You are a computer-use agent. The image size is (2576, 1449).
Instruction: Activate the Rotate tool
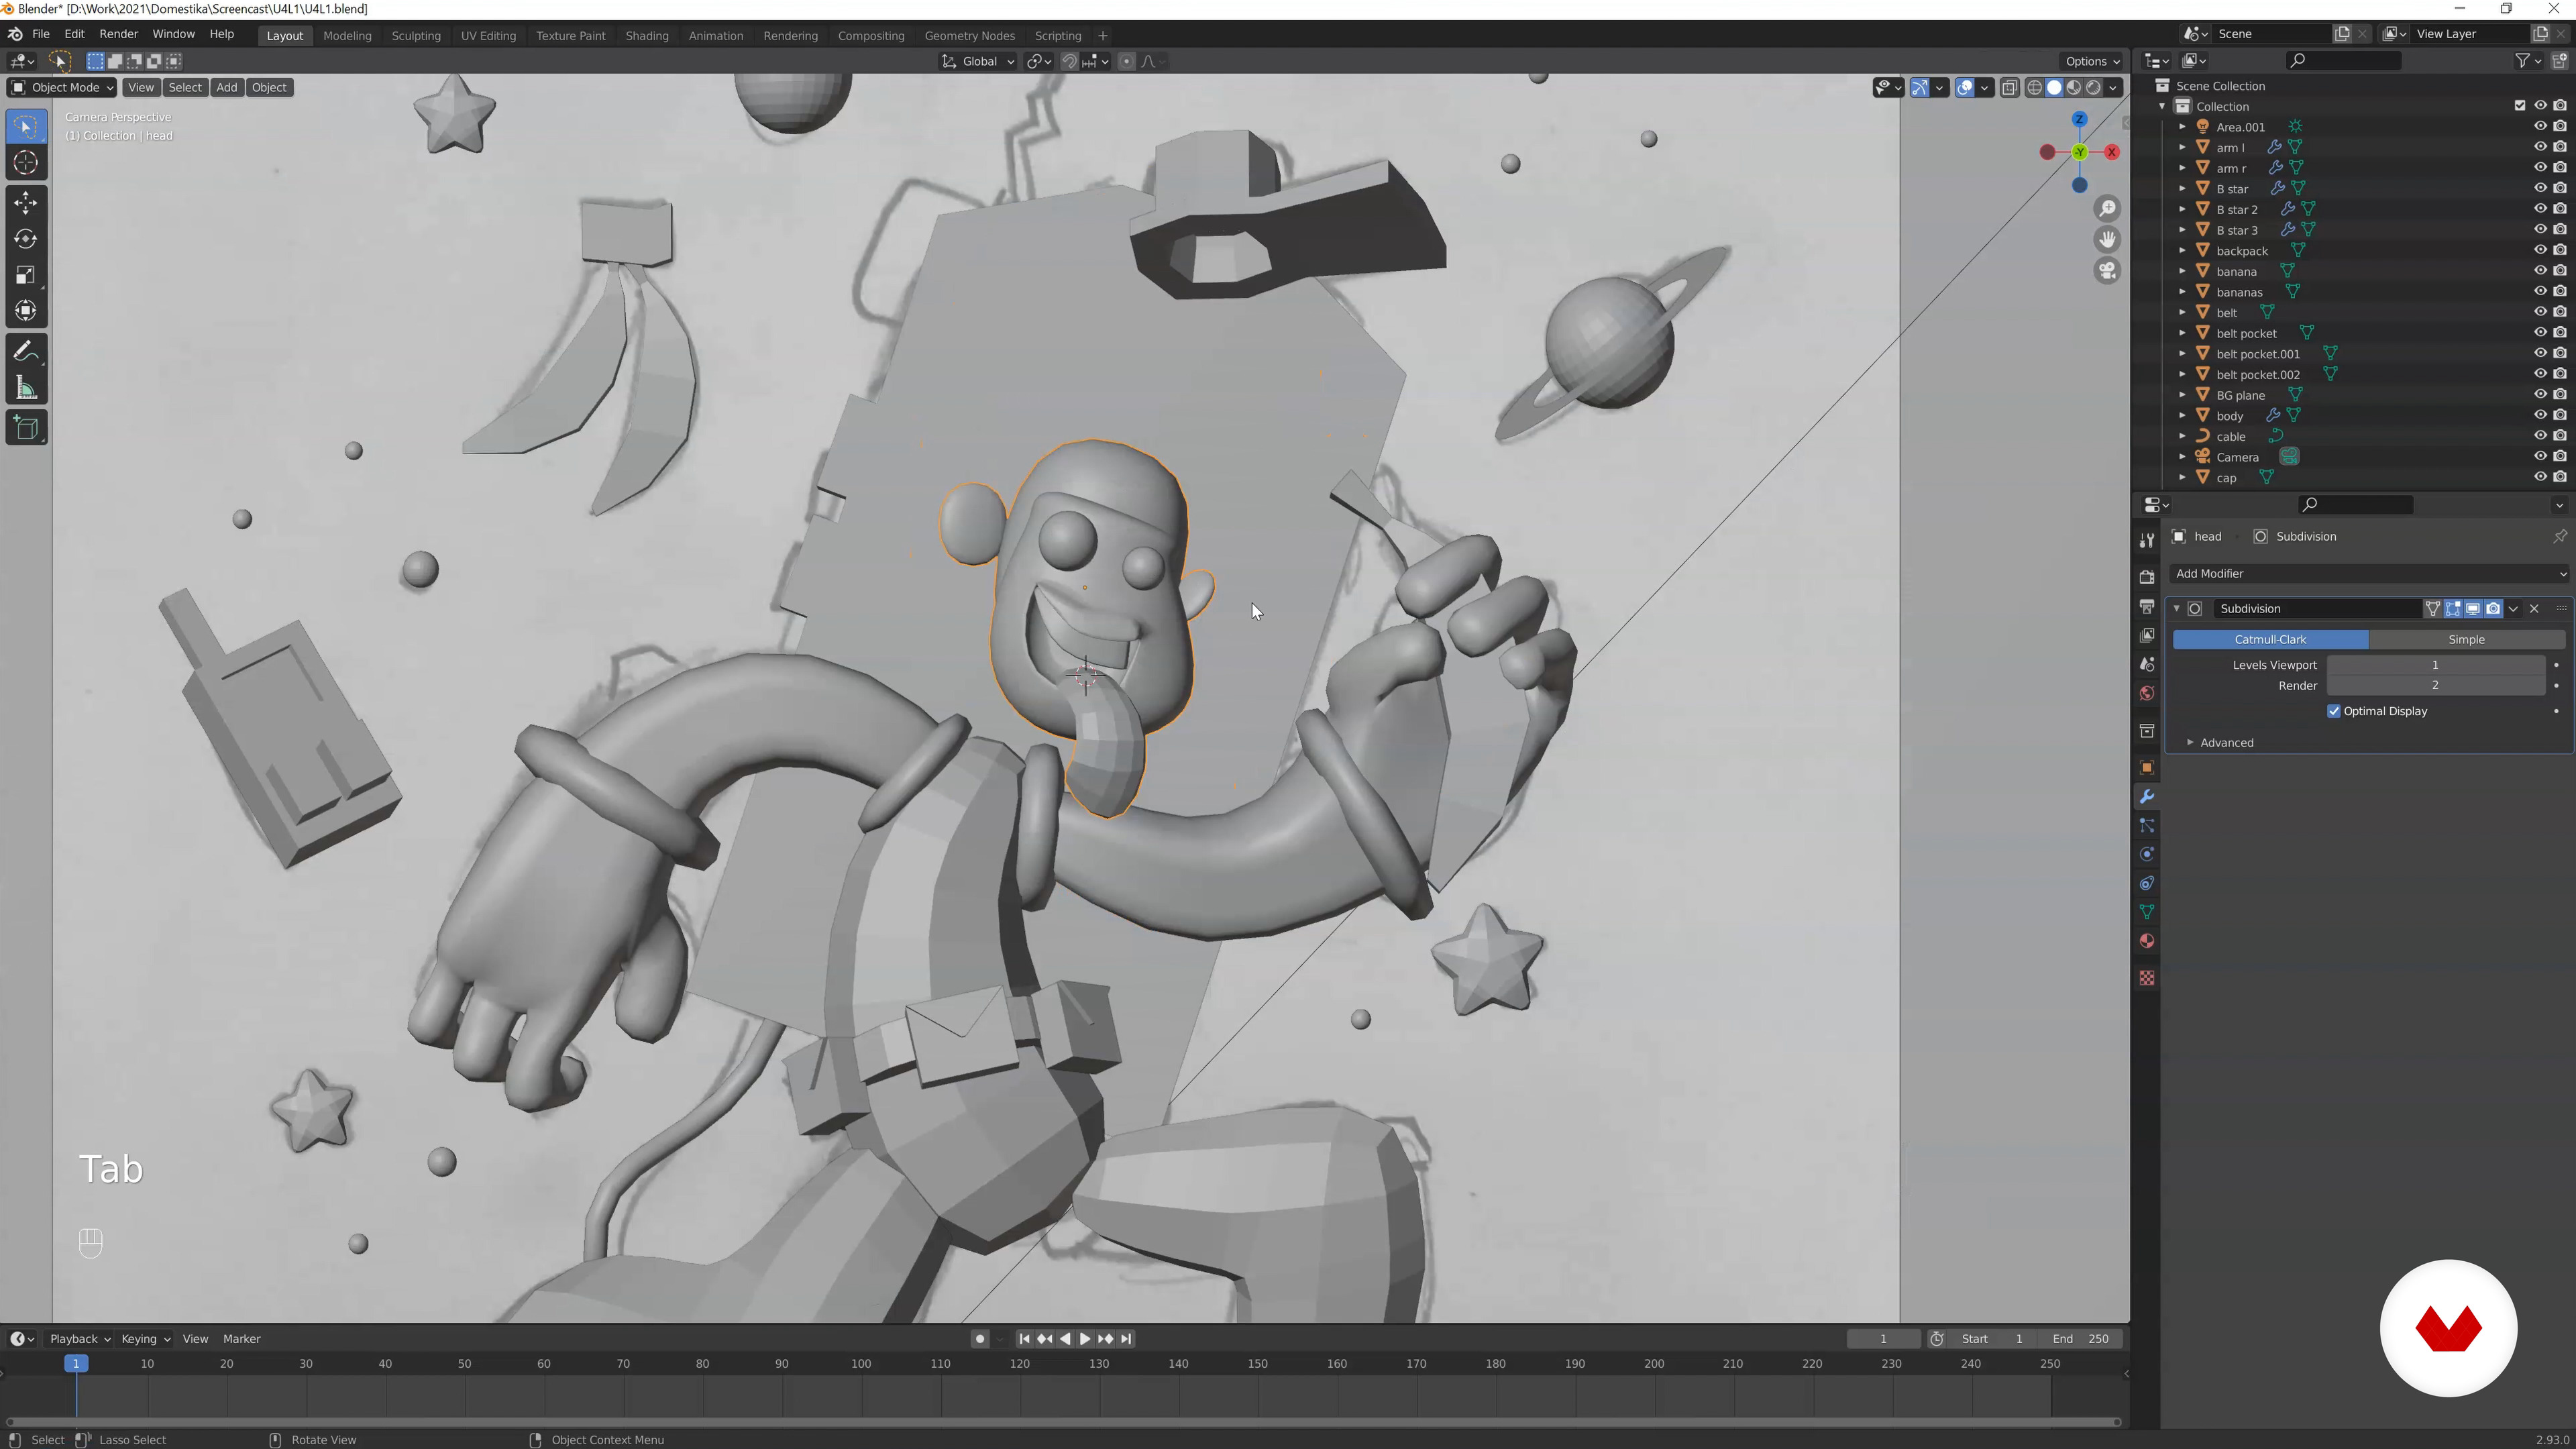coord(26,239)
